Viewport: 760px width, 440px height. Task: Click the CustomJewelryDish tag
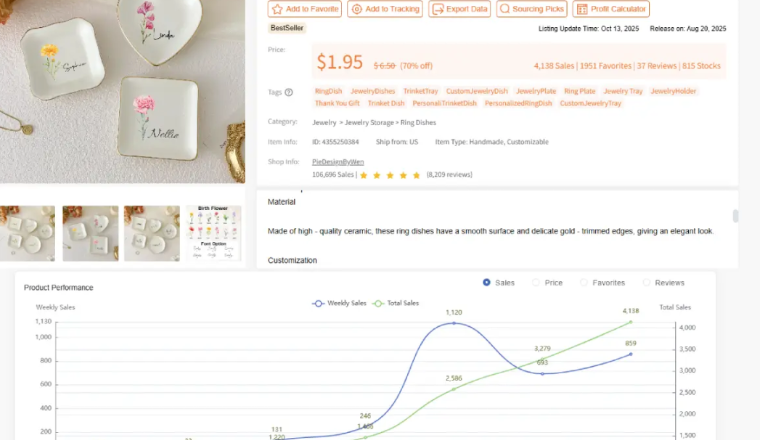[476, 91]
